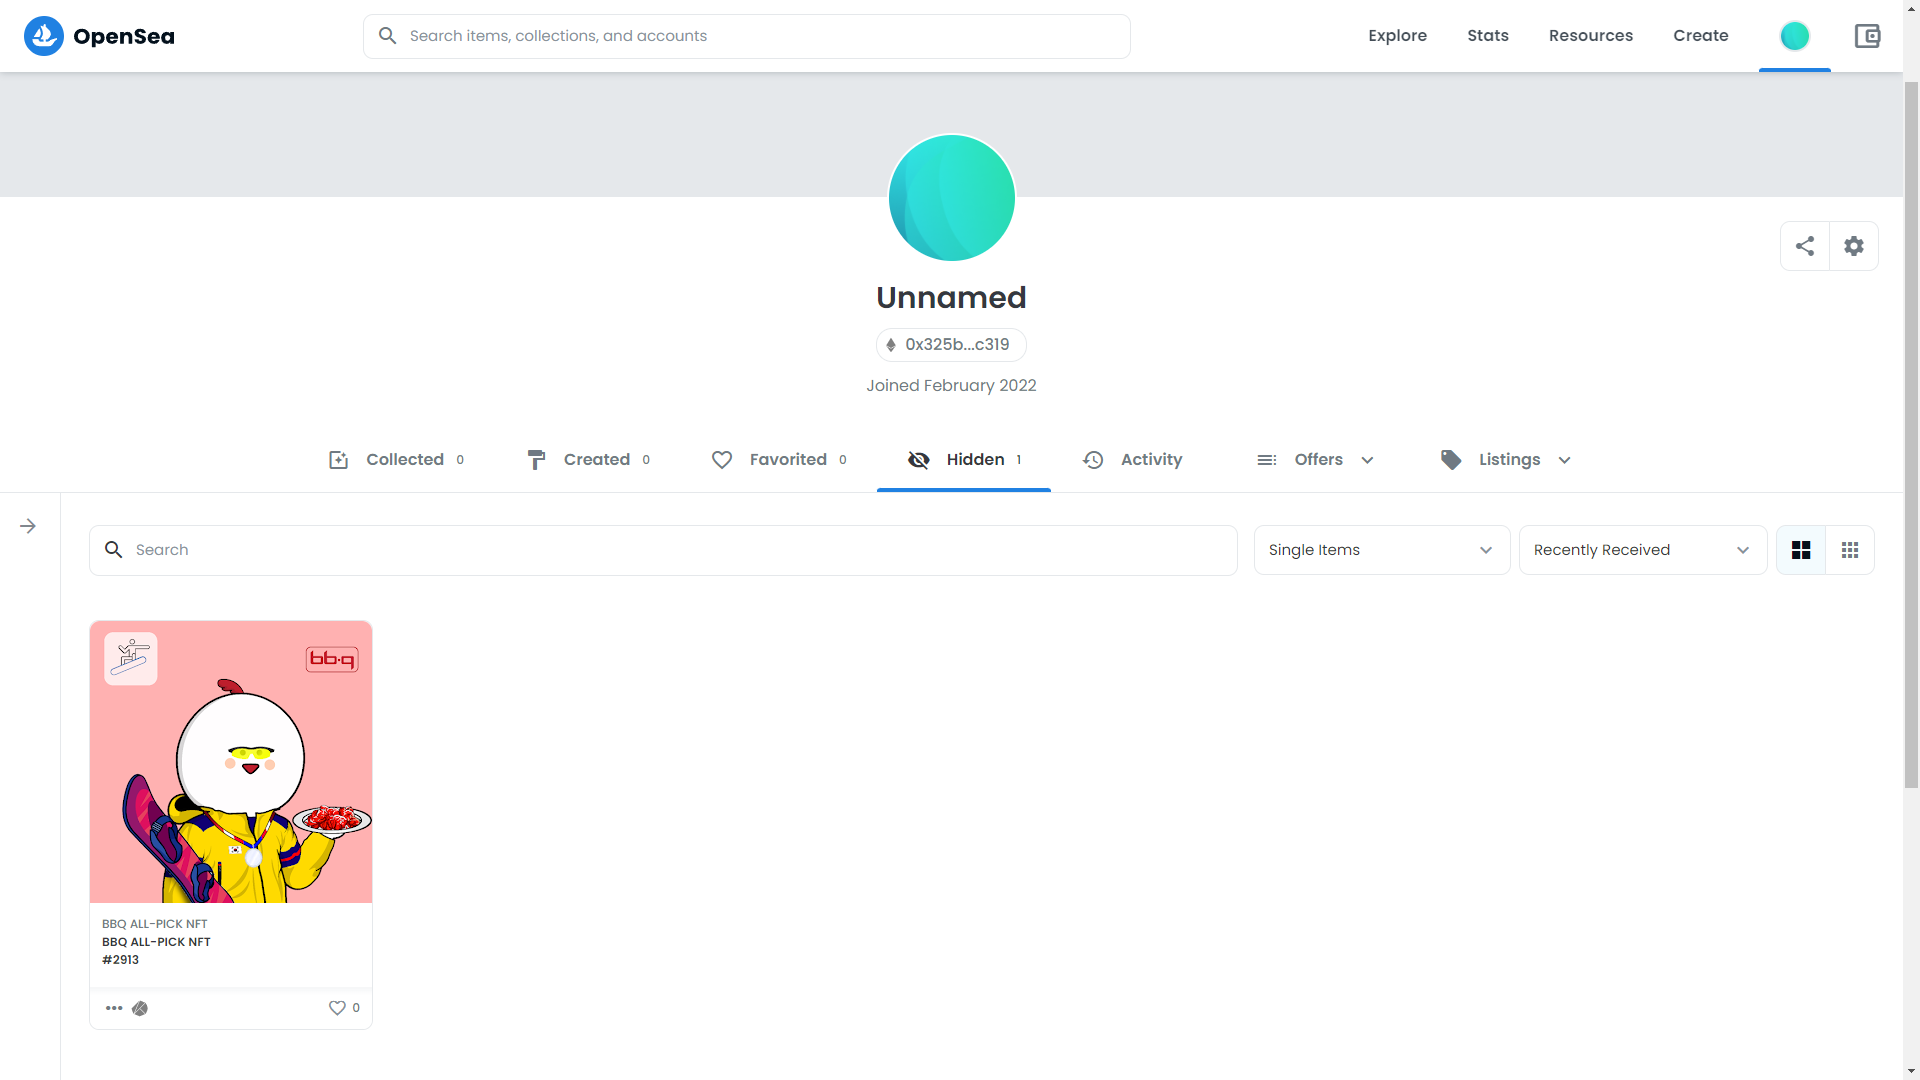Switch to the Collected tab

pyautogui.click(x=397, y=460)
